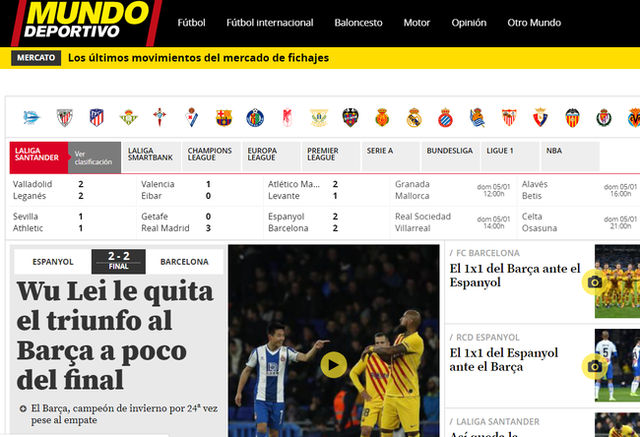Open the Mercato latest transfer movements link

tap(198, 57)
